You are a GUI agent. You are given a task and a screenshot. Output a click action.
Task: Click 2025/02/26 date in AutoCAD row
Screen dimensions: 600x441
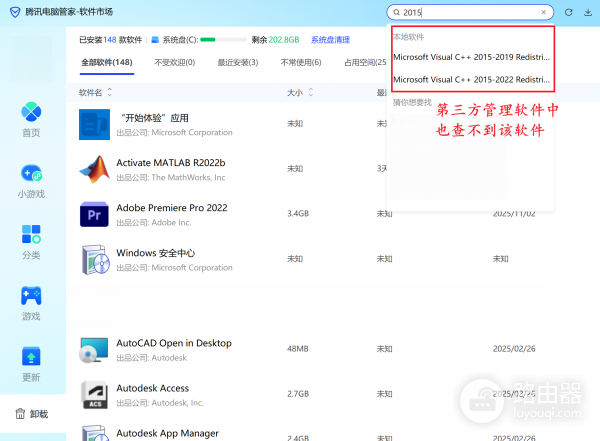514,349
